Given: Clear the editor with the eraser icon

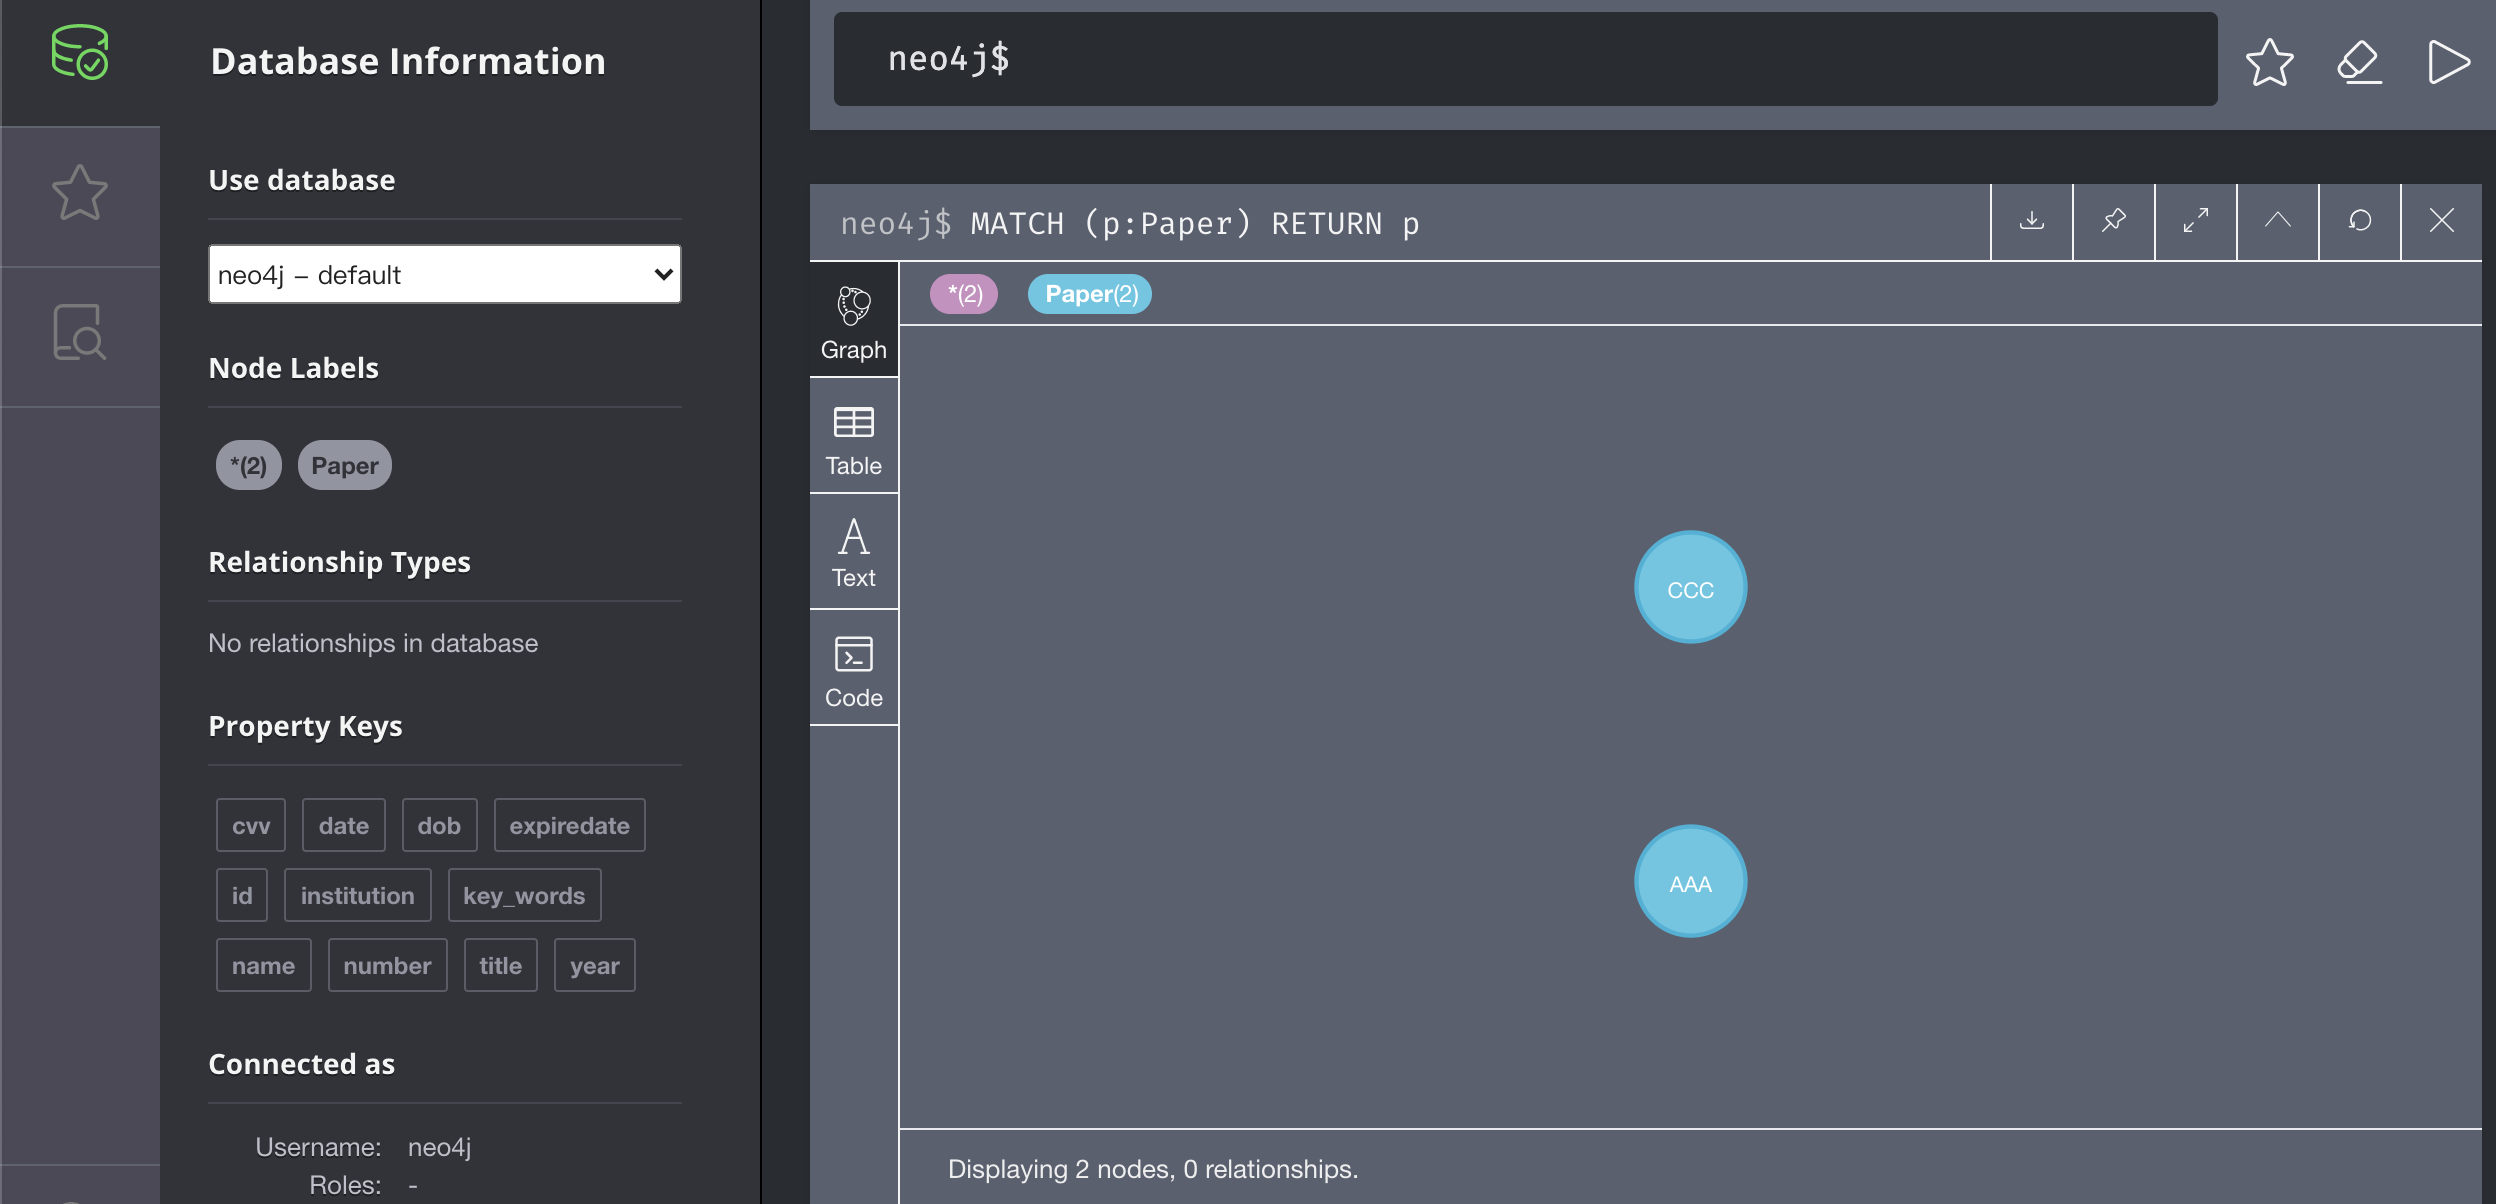Looking at the screenshot, I should click(2359, 62).
